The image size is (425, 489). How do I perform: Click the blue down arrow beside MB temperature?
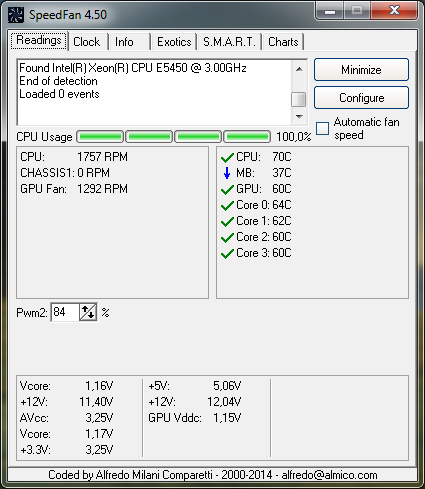pyautogui.click(x=227, y=173)
